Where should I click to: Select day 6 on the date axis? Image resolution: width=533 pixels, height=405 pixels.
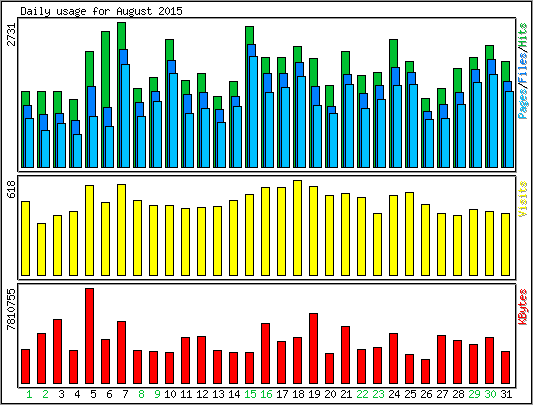109,394
